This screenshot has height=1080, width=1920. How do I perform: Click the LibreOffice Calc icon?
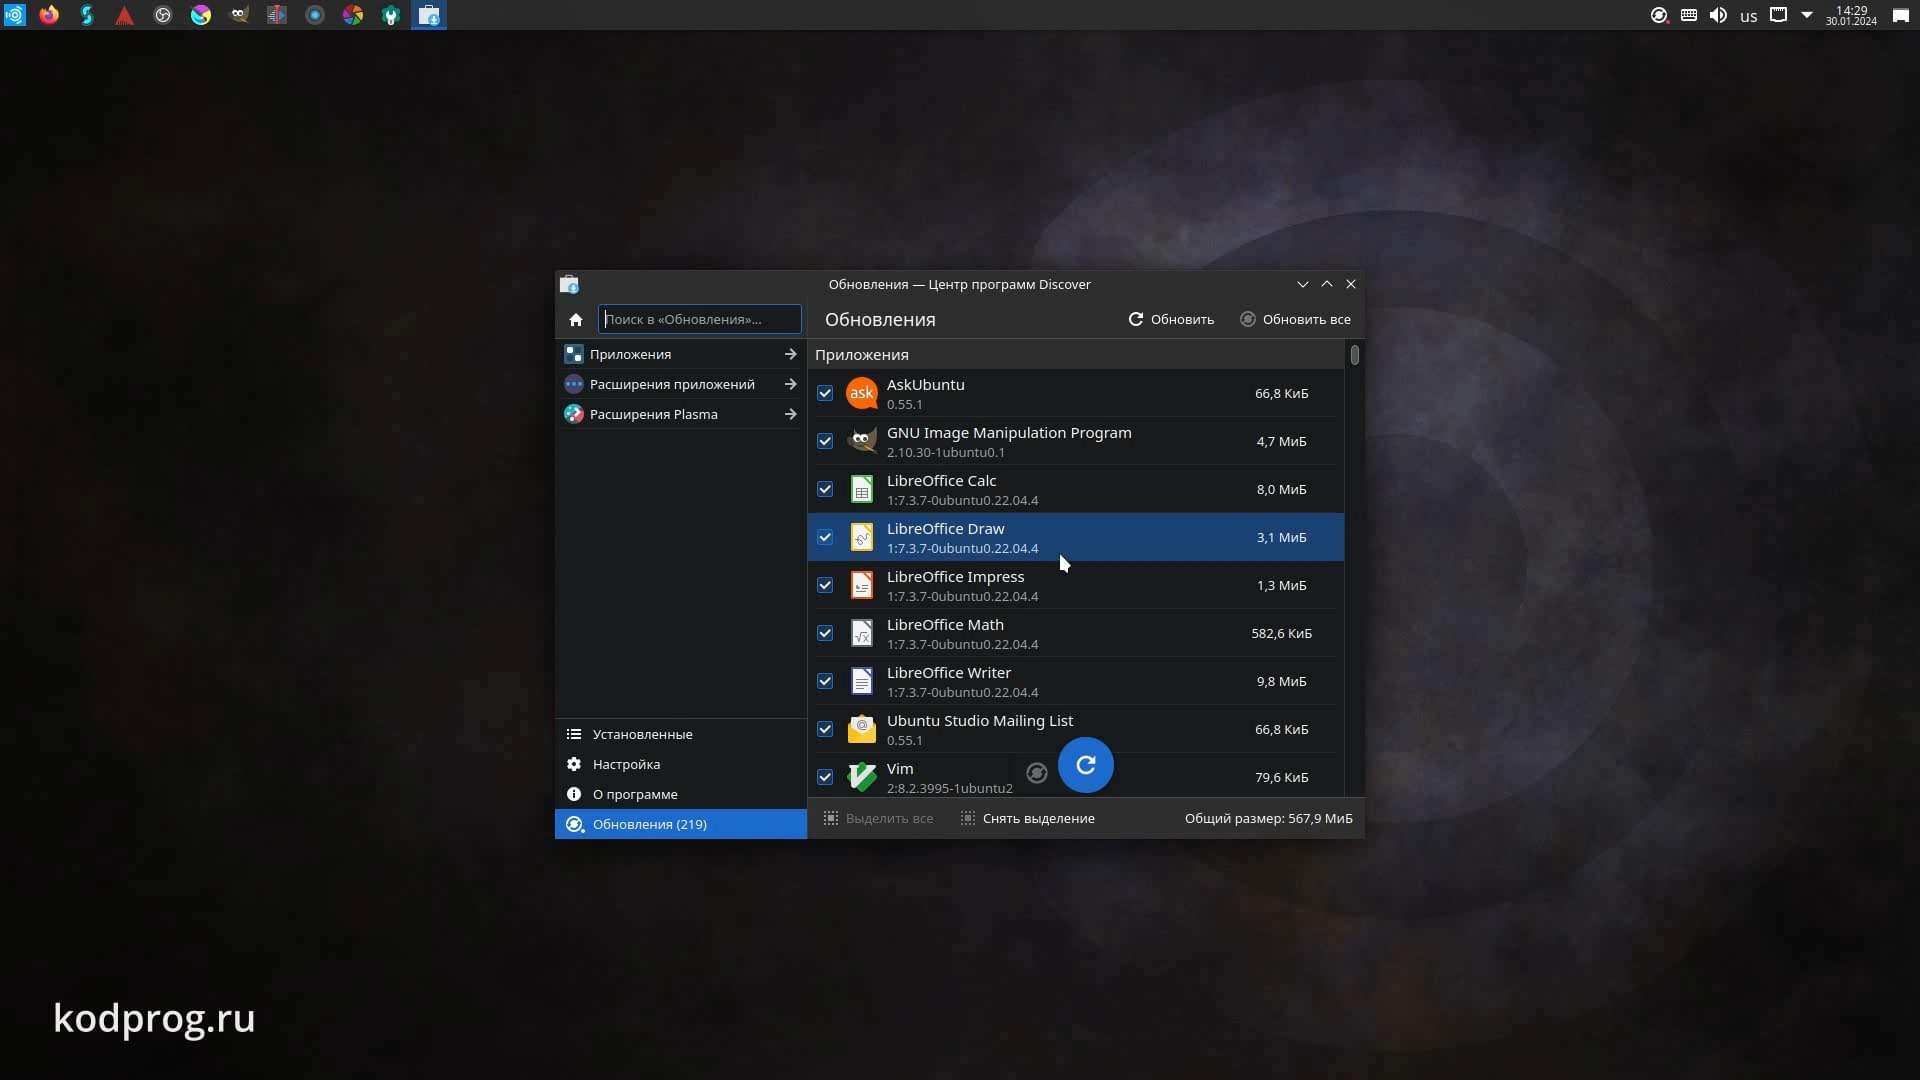pyautogui.click(x=861, y=489)
